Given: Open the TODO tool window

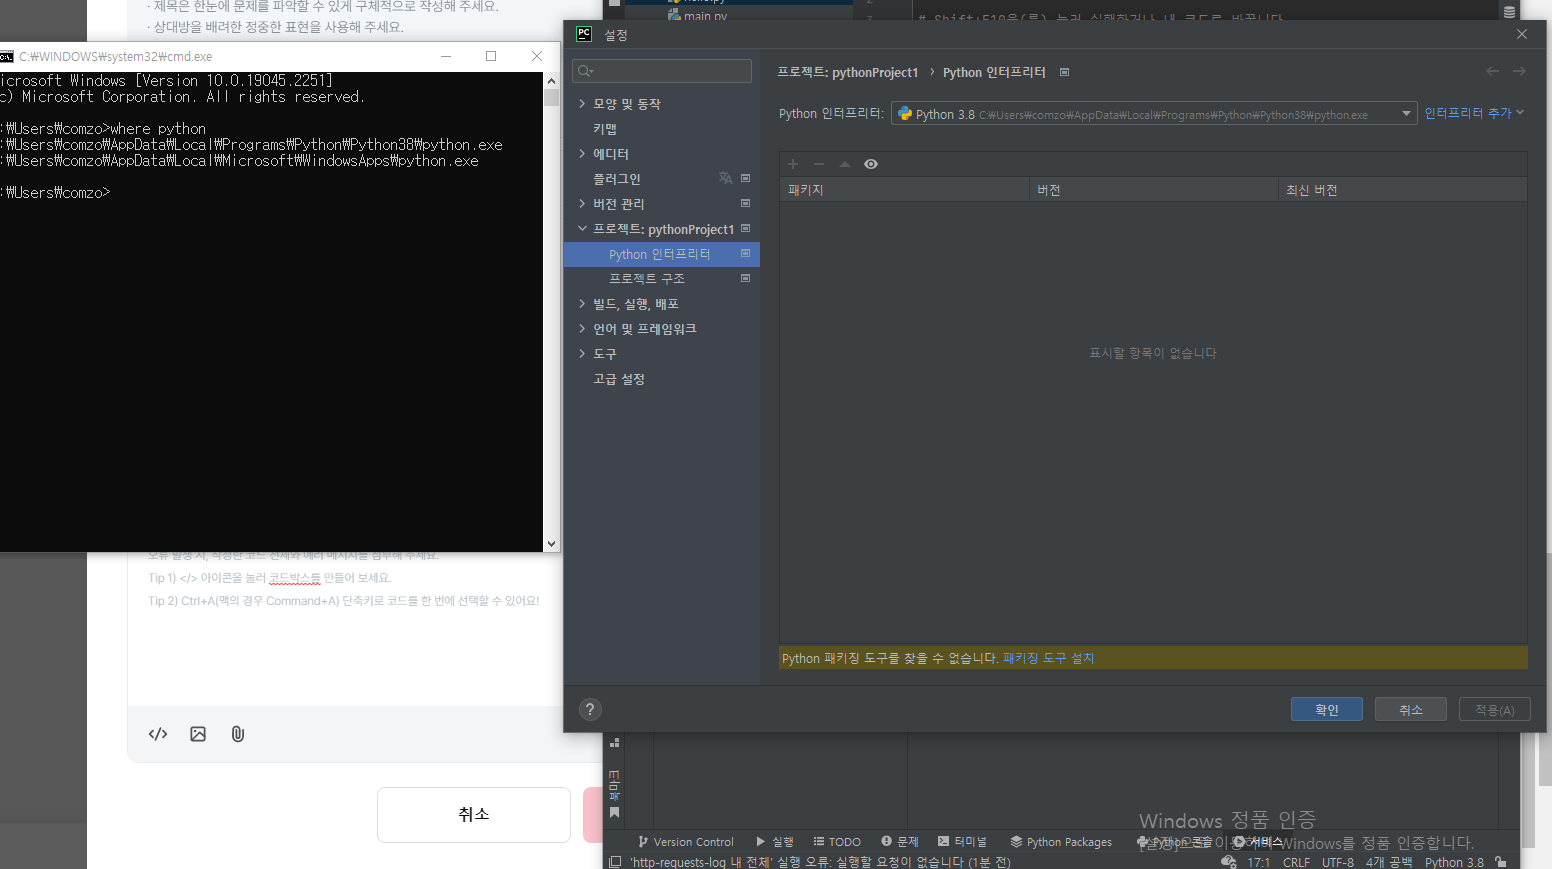Looking at the screenshot, I should (x=837, y=842).
